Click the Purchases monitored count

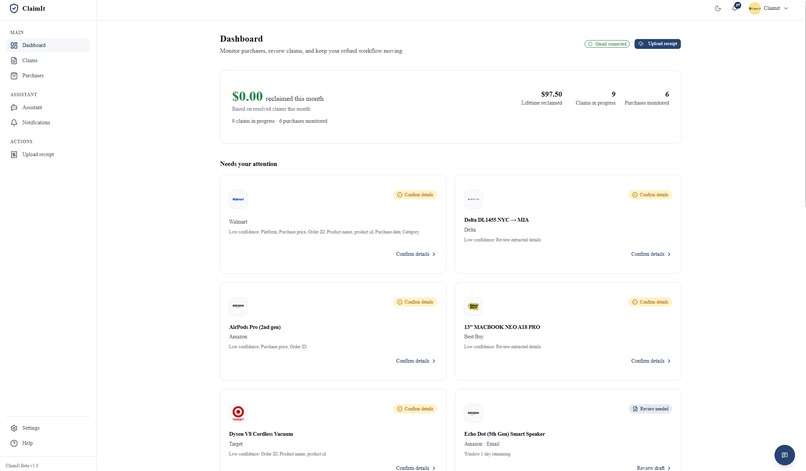point(667,94)
